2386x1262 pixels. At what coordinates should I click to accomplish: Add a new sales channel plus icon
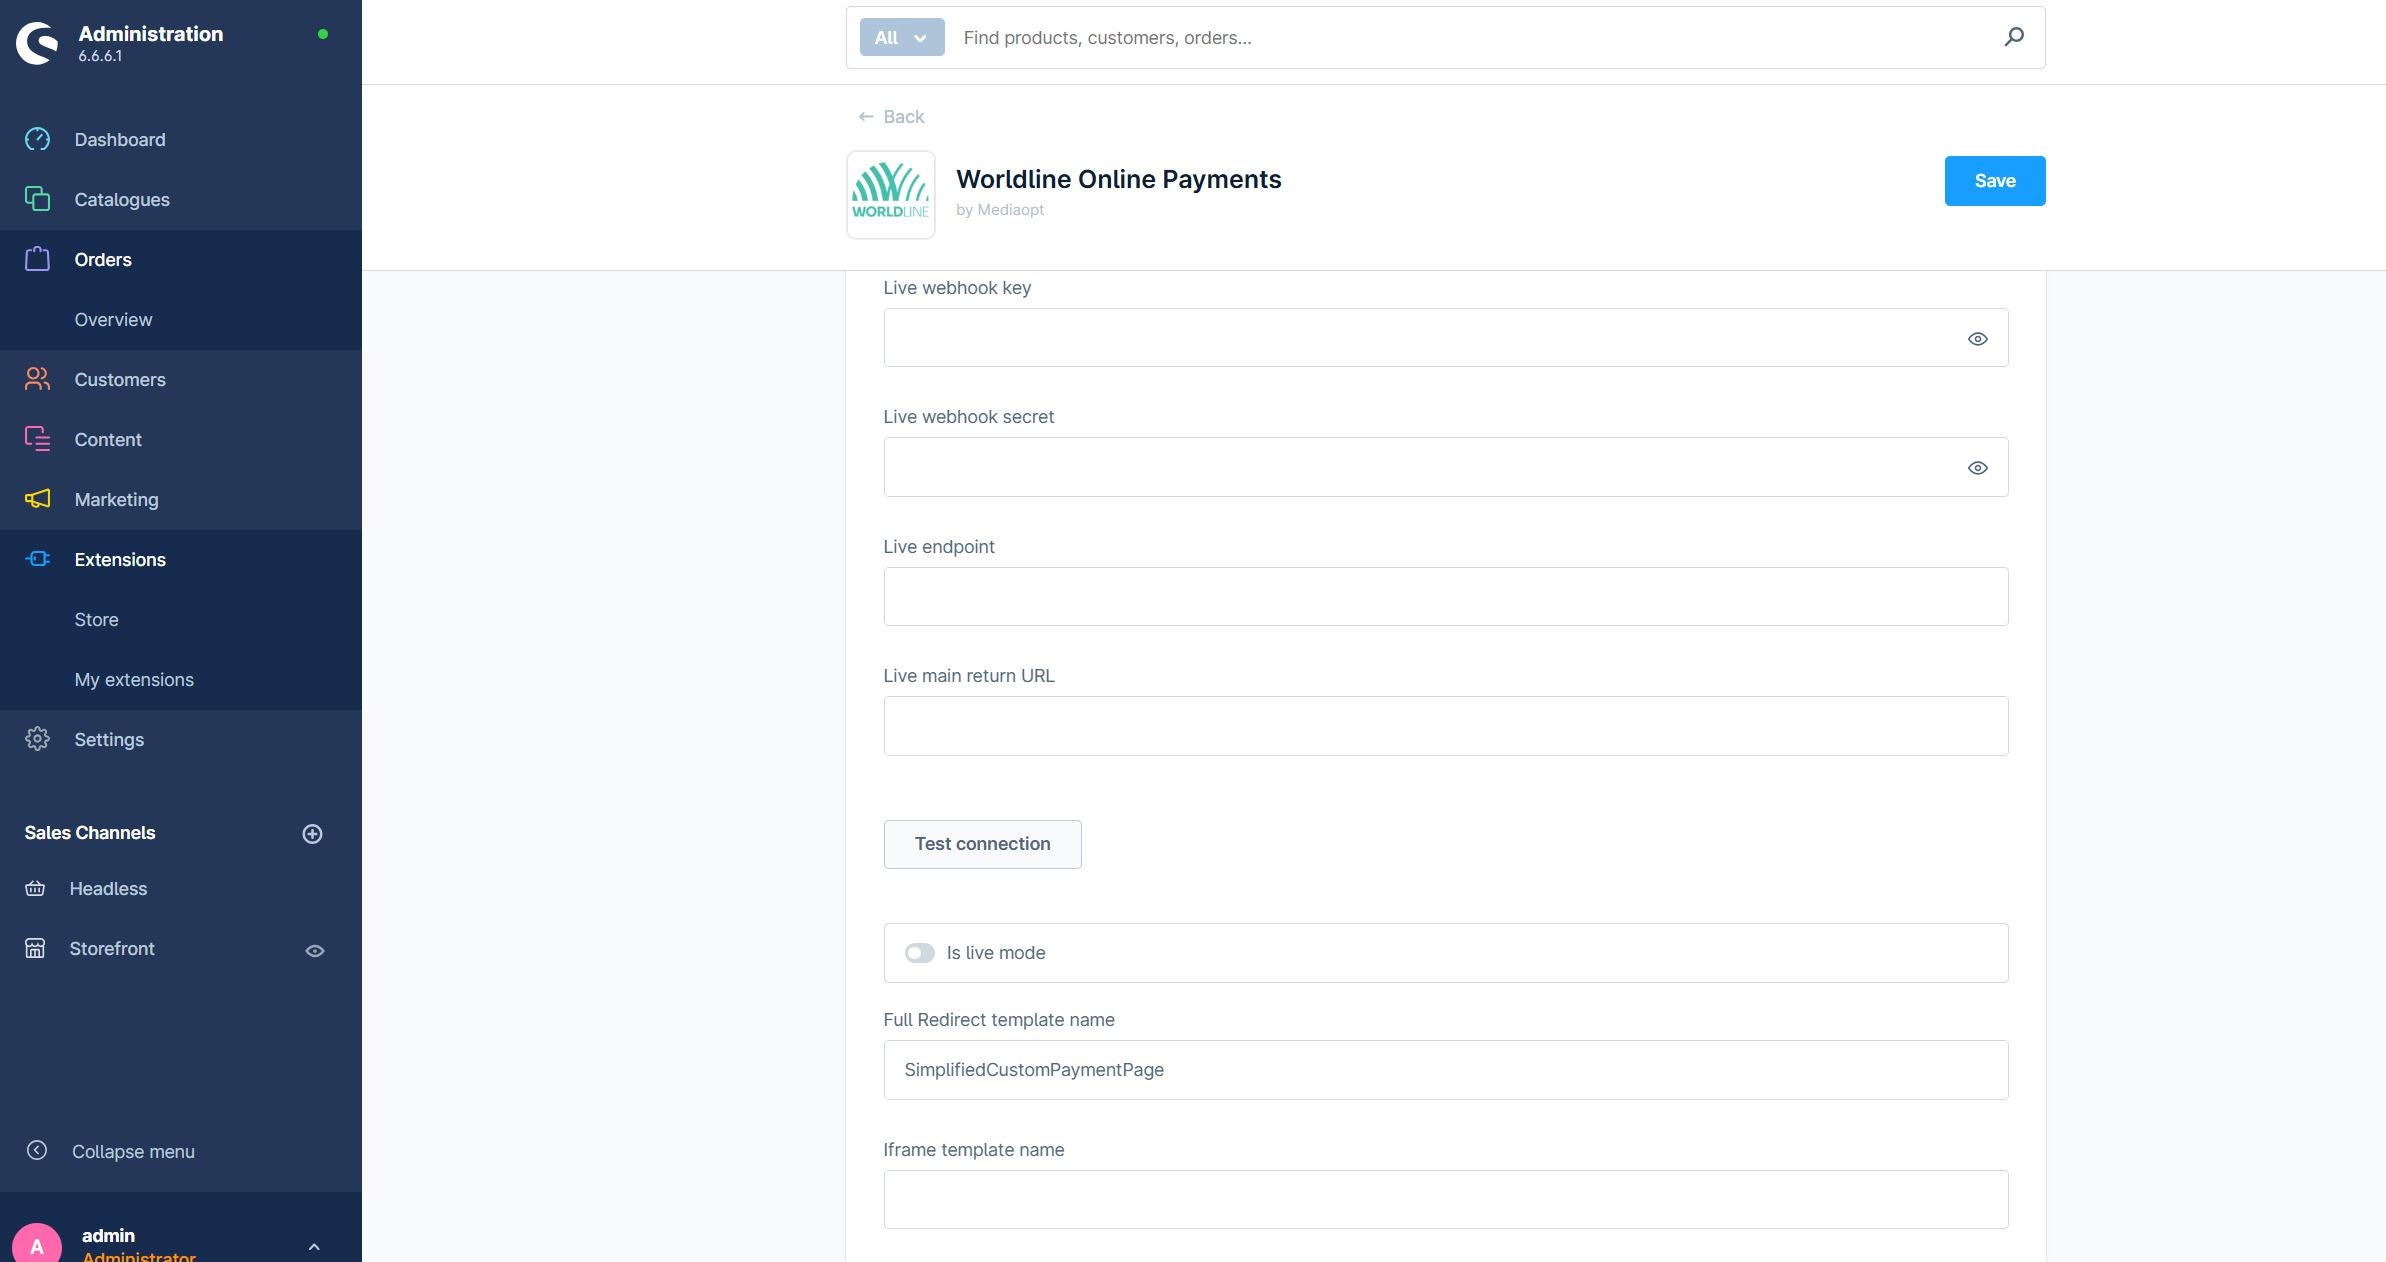pos(312,834)
